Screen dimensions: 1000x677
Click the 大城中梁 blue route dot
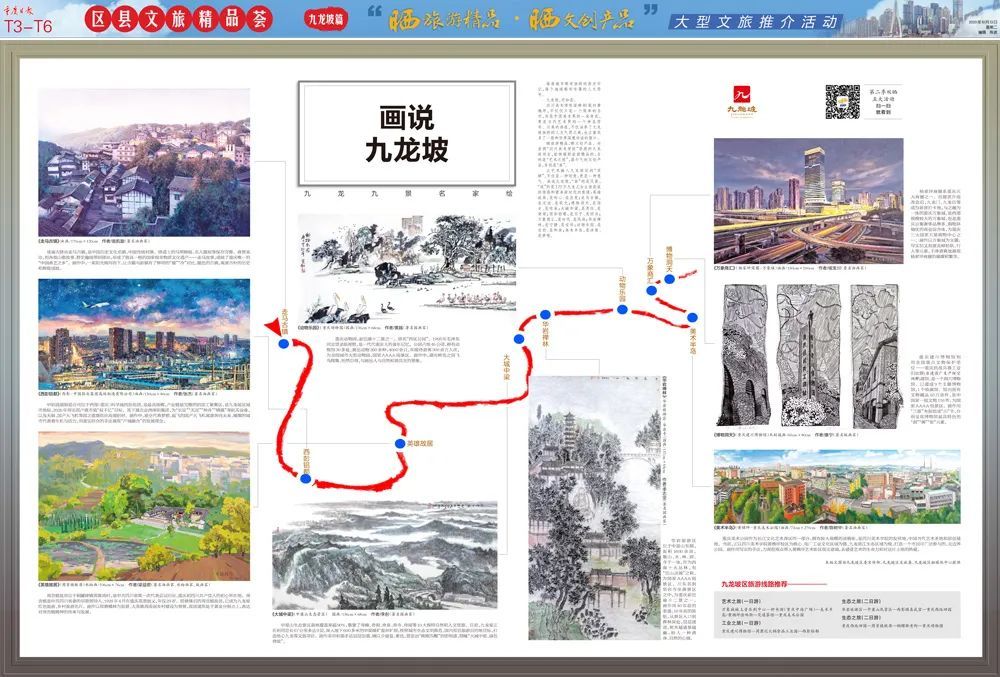pos(518,339)
